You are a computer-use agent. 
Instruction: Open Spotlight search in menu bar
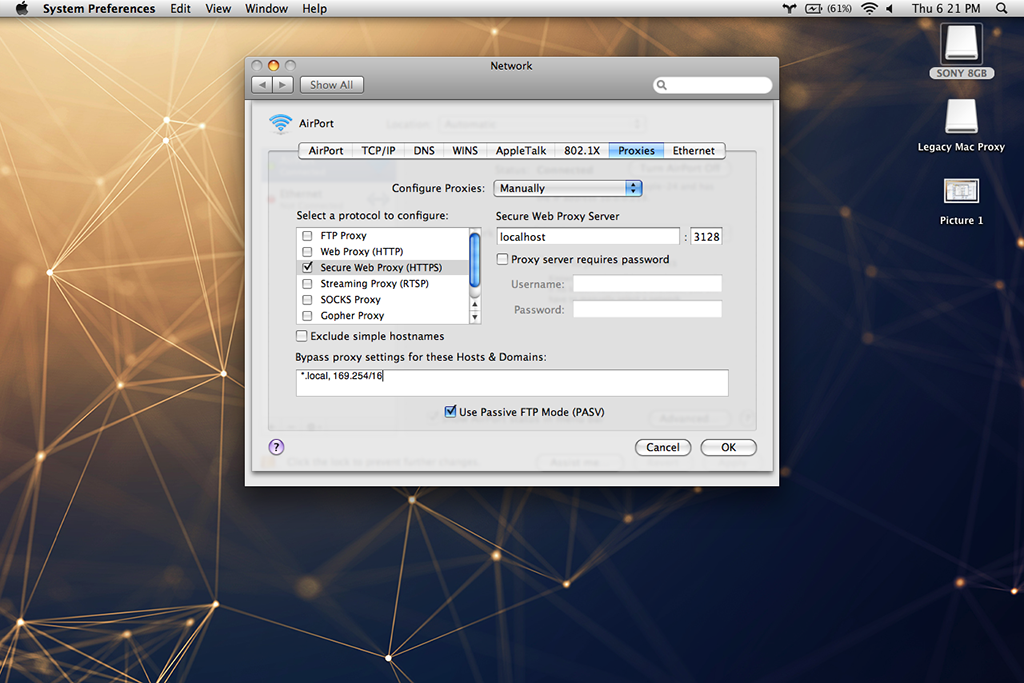[x=1002, y=8]
